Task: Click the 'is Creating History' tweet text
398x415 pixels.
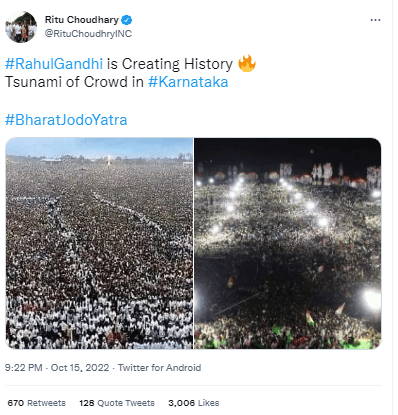Action: pos(170,64)
